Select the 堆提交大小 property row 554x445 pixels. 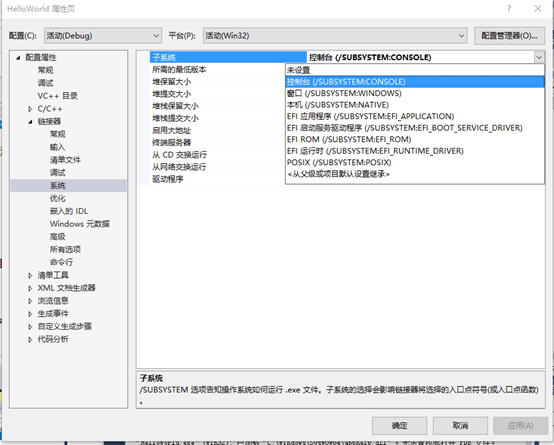pos(217,94)
